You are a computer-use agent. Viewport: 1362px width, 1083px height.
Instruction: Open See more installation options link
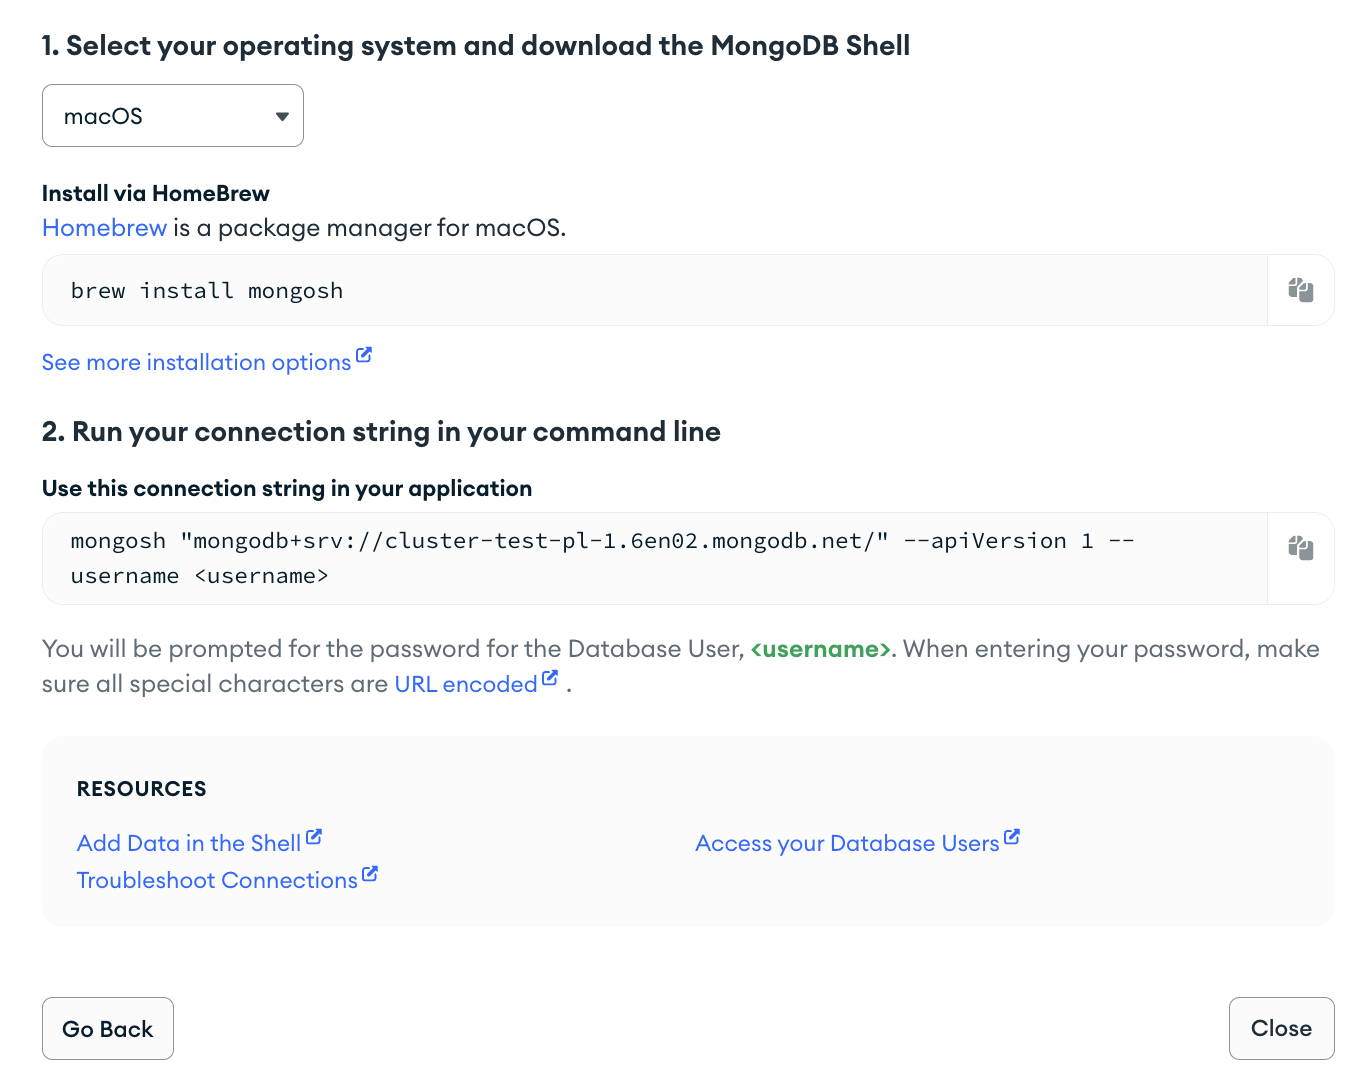206,361
